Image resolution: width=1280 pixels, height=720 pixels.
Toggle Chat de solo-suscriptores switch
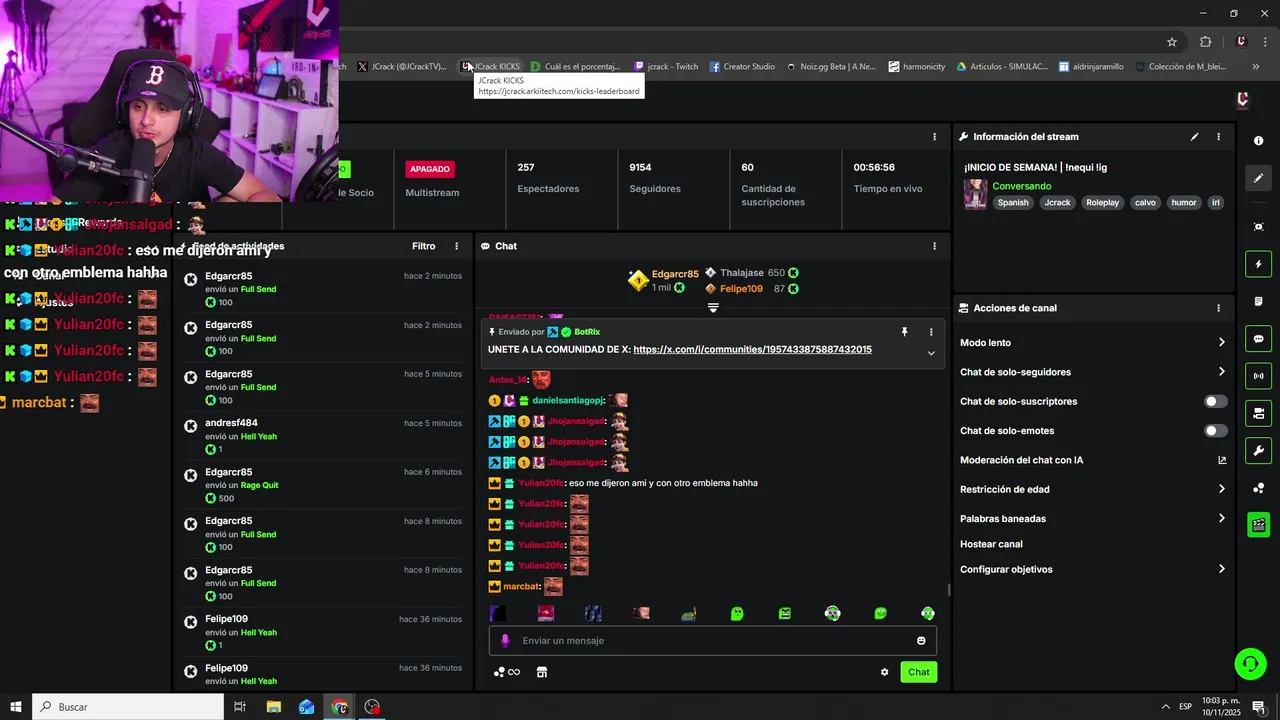[1215, 401]
